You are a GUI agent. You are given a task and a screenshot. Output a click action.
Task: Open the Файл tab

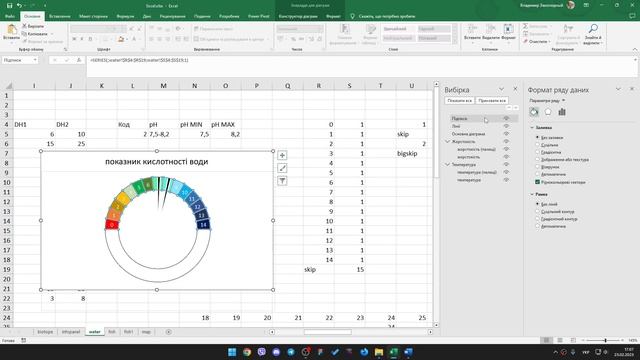[10, 16]
